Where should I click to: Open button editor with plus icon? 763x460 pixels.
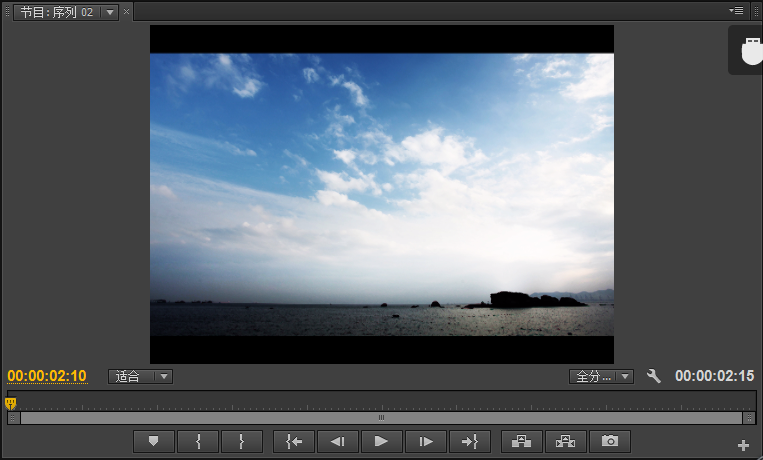point(743,445)
